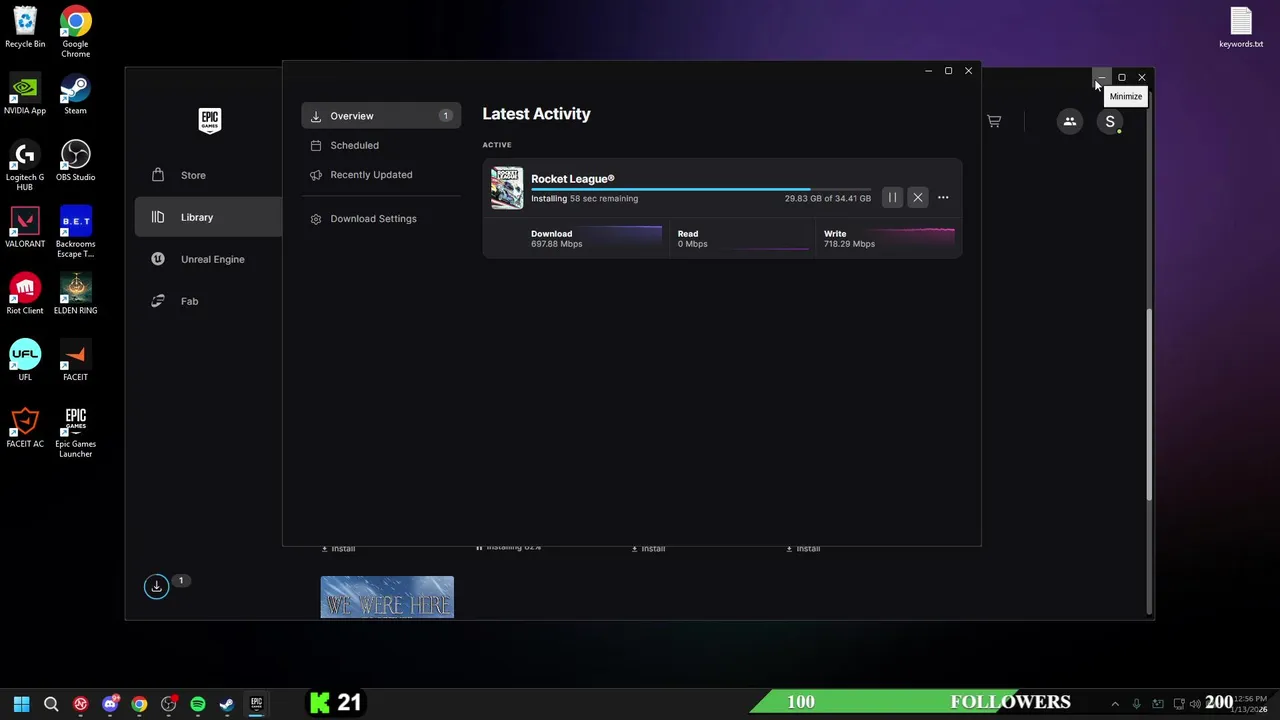Open Discord from the taskbar
1280x720 pixels.
tap(110, 704)
